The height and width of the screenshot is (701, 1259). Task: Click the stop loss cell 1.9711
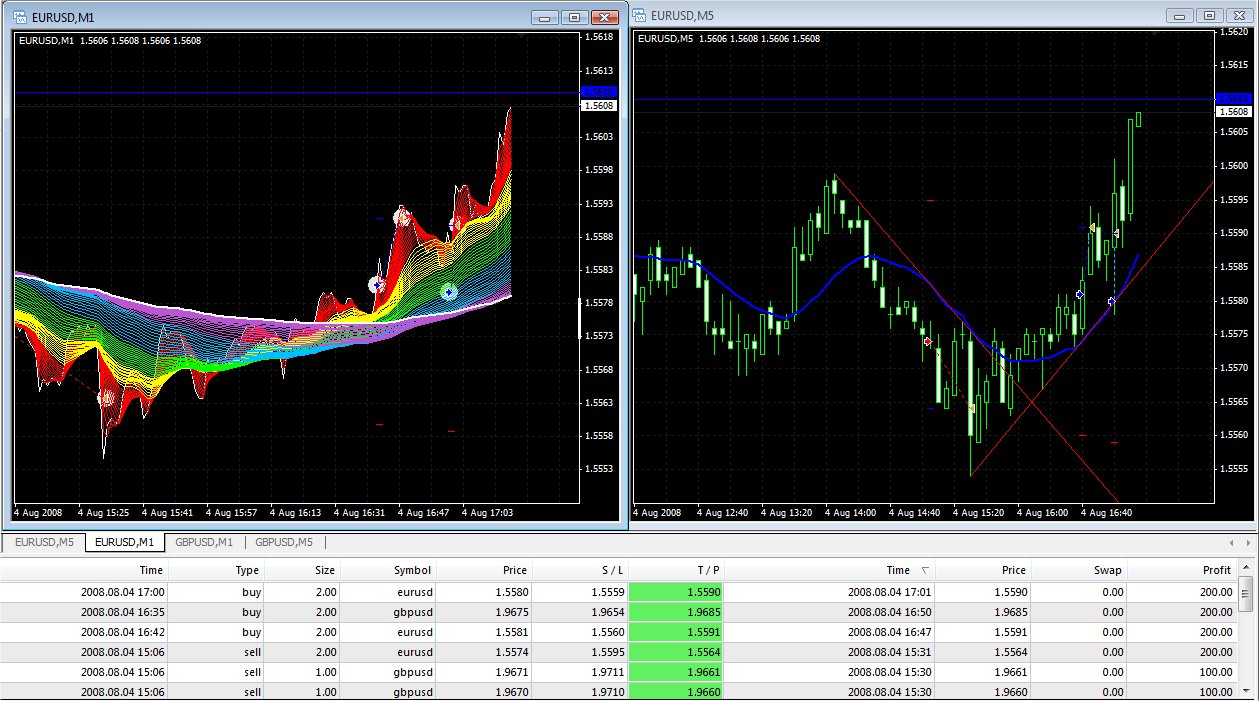point(580,672)
